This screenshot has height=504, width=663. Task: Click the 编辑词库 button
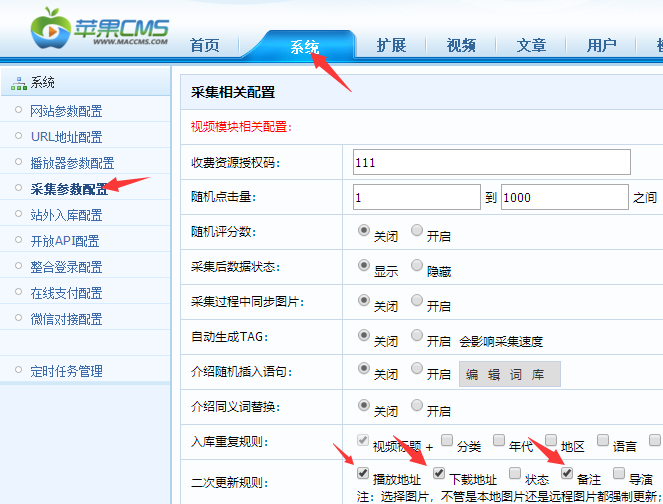tap(510, 374)
